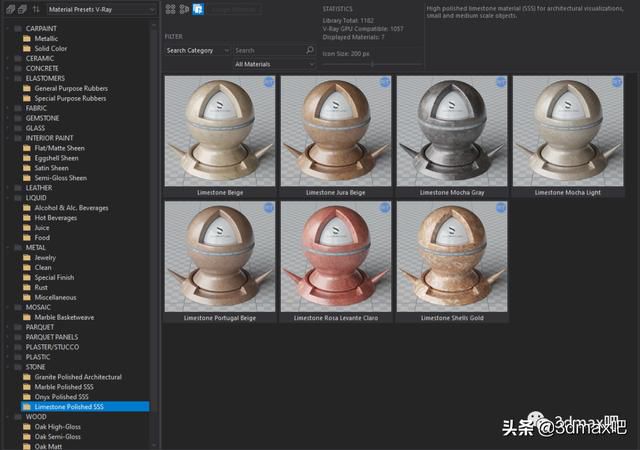Open the All Materials filter dropdown

274,64
